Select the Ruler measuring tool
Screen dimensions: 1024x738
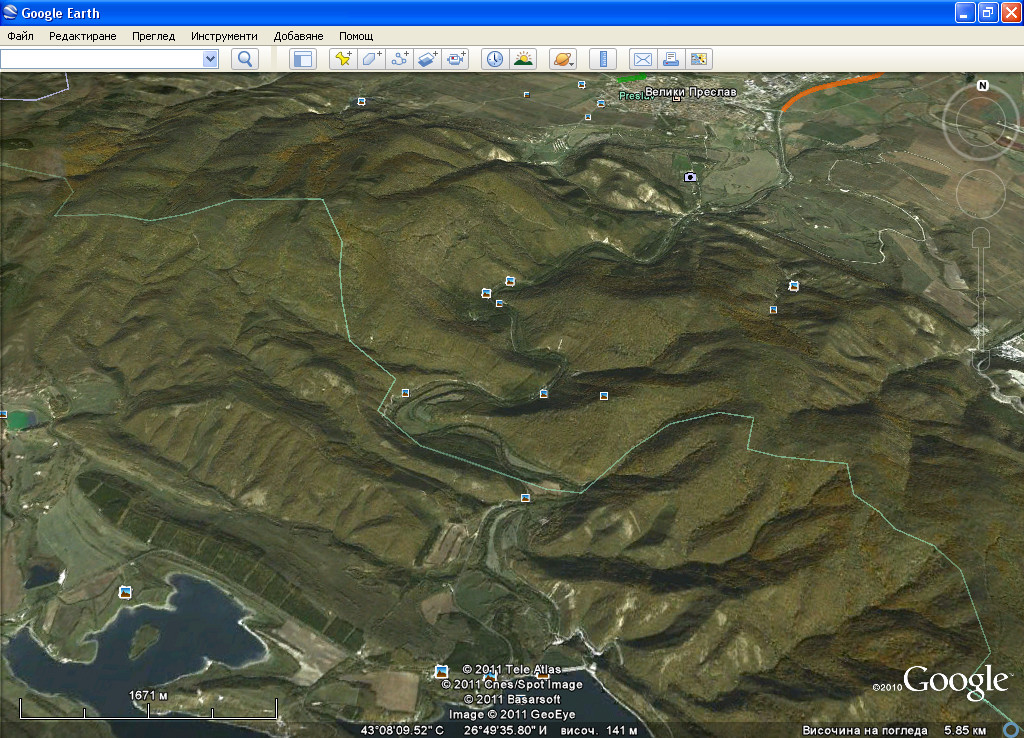(x=603, y=59)
